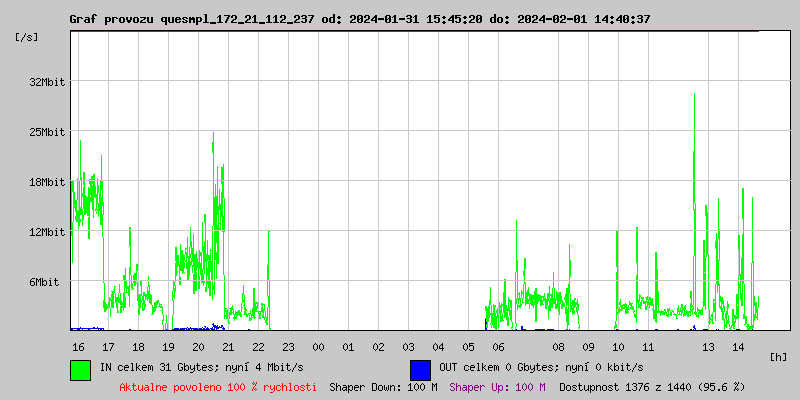Click the green IN legend swatch
800x400 pixels.
pyautogui.click(x=80, y=369)
